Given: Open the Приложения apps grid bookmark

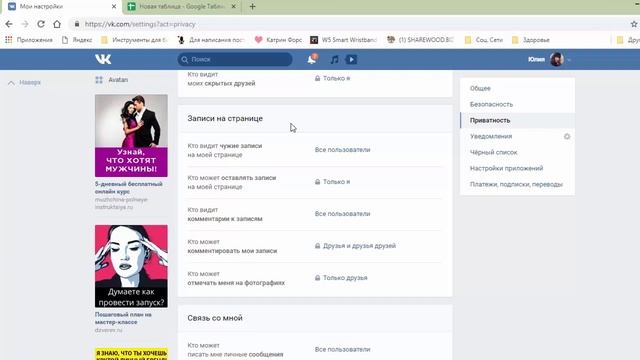Looking at the screenshot, I should tap(29, 40).
